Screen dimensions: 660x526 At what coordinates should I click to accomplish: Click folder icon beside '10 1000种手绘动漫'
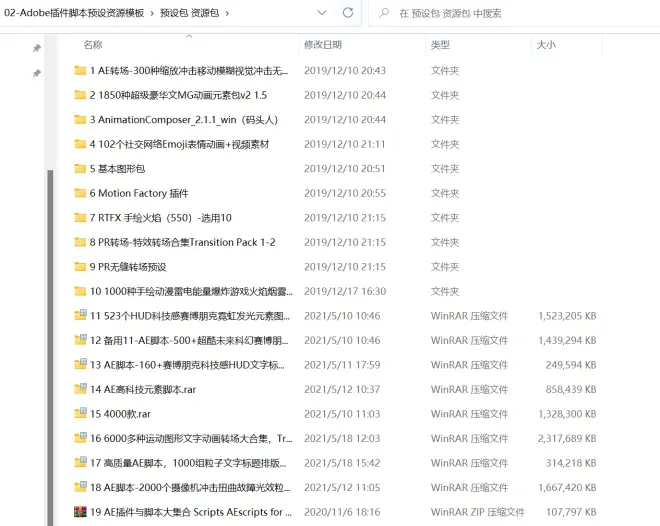80,291
